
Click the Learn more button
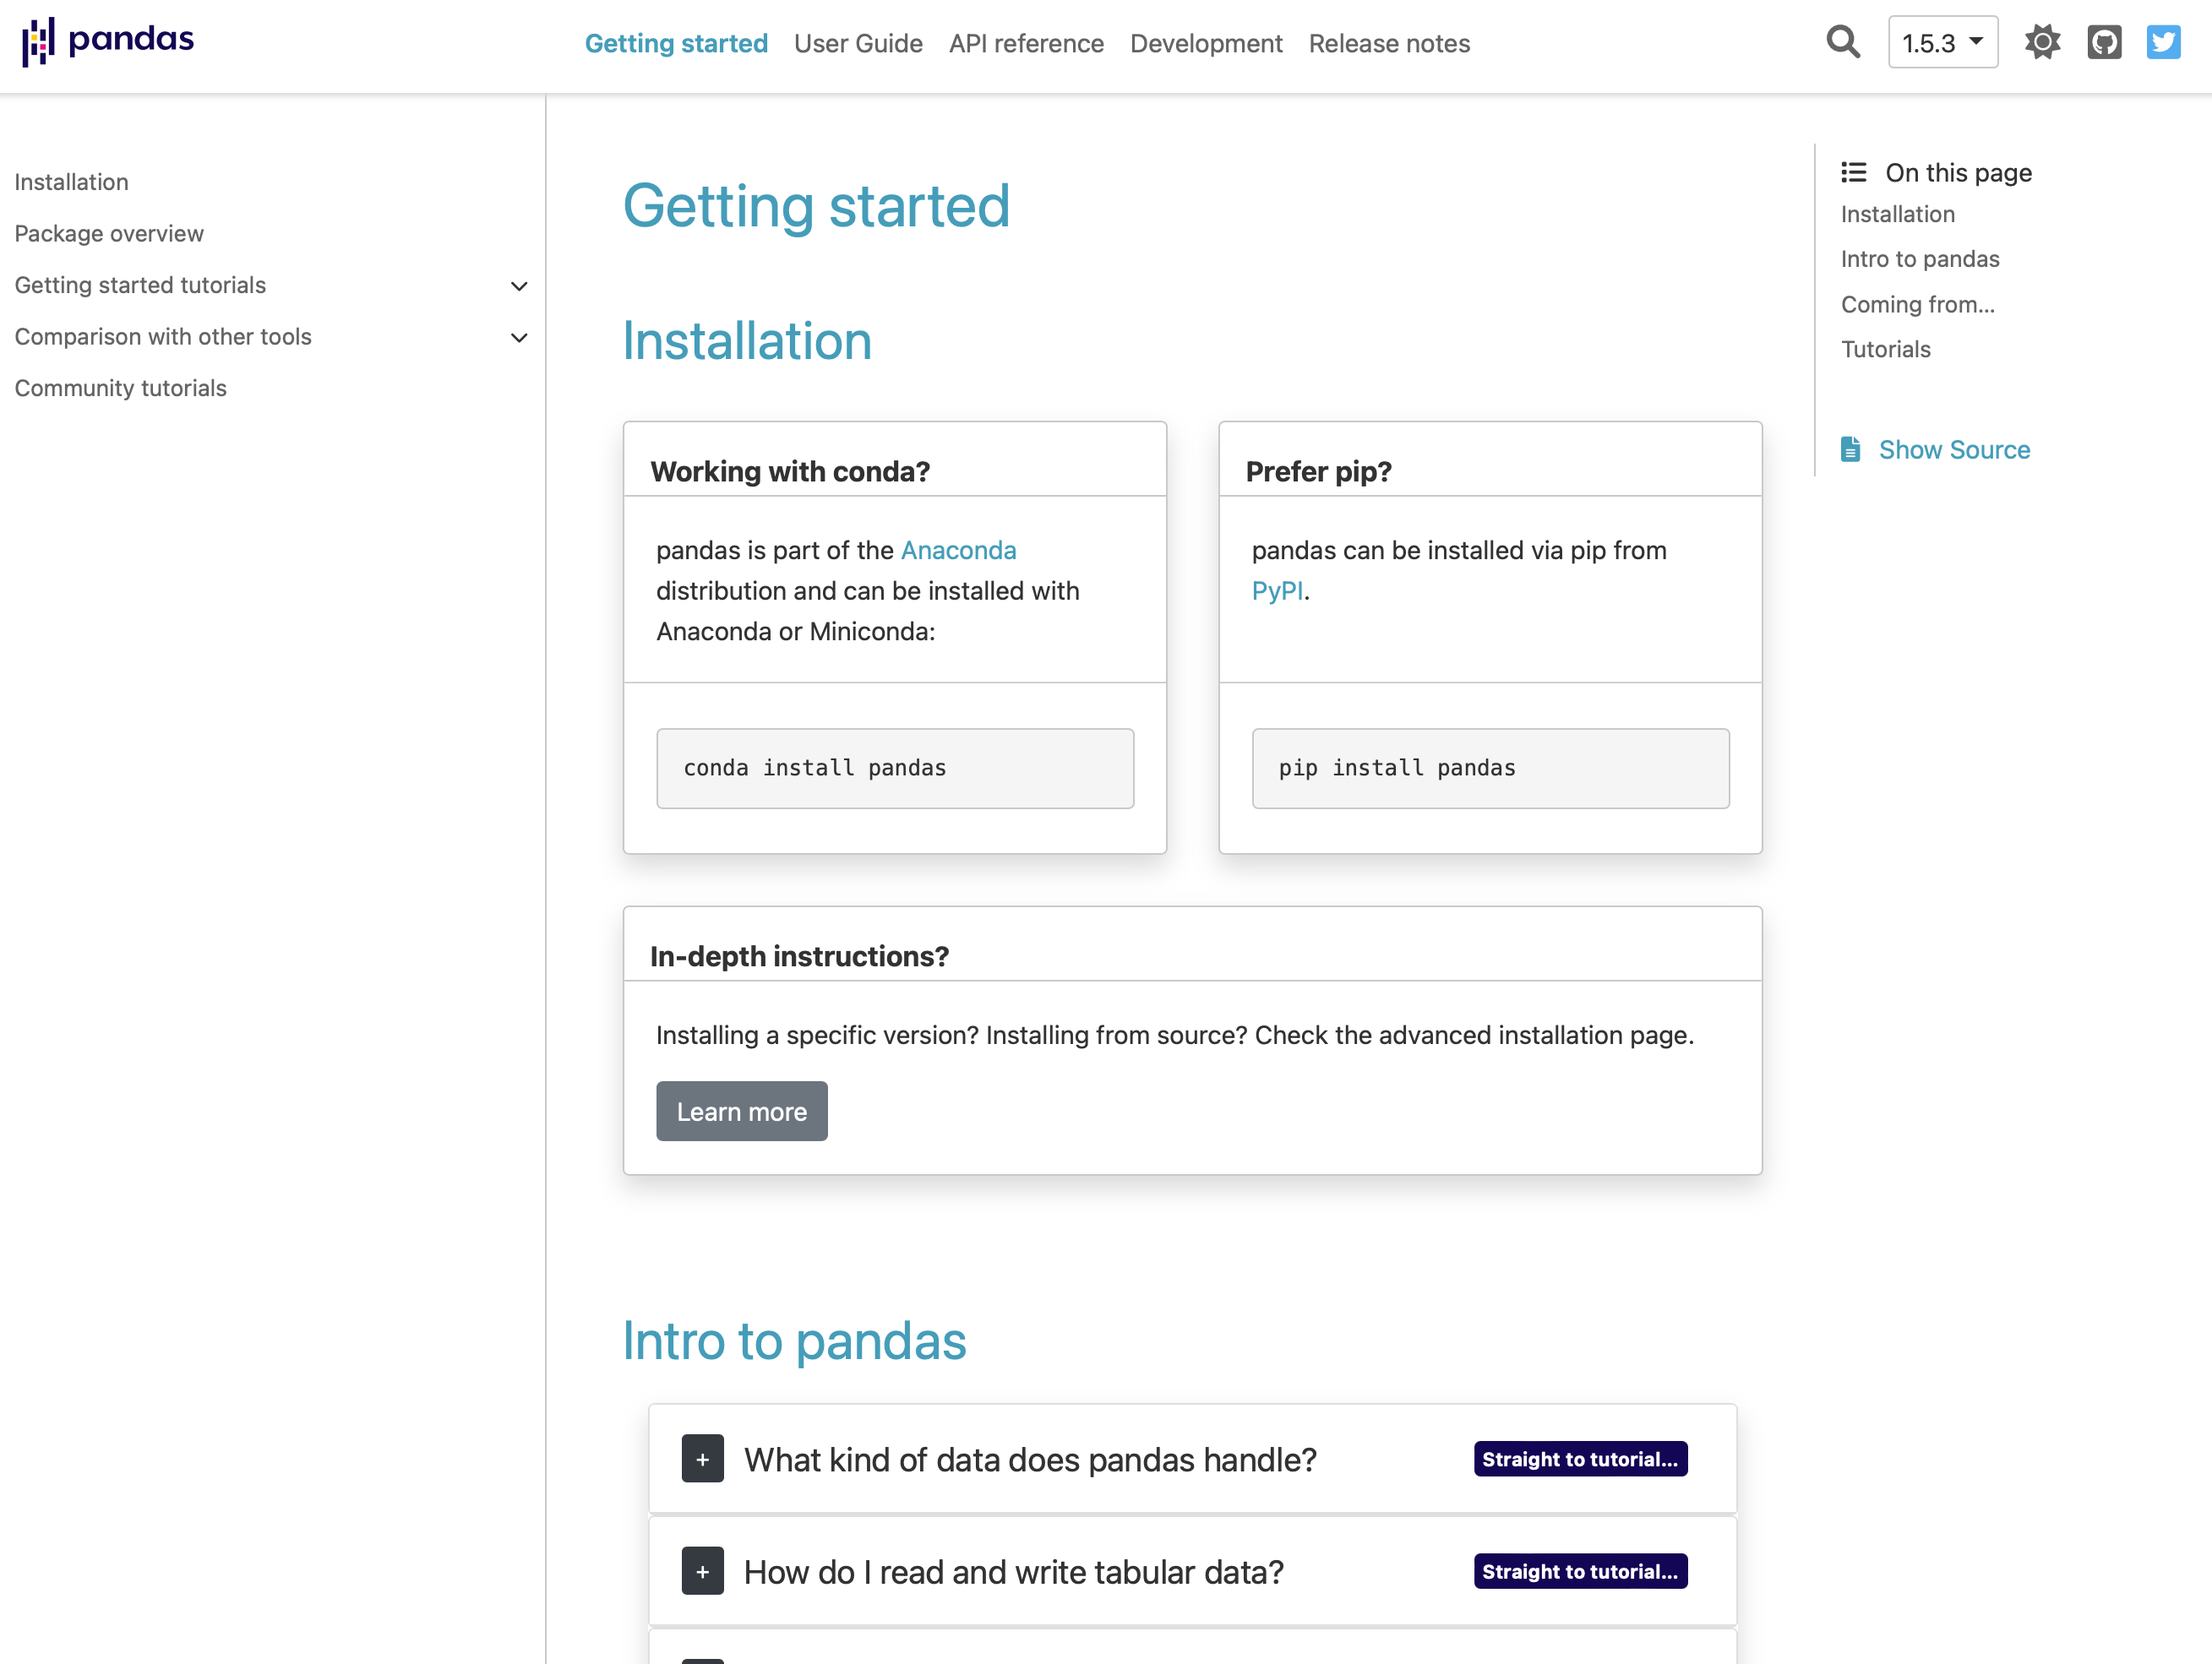(x=742, y=1111)
